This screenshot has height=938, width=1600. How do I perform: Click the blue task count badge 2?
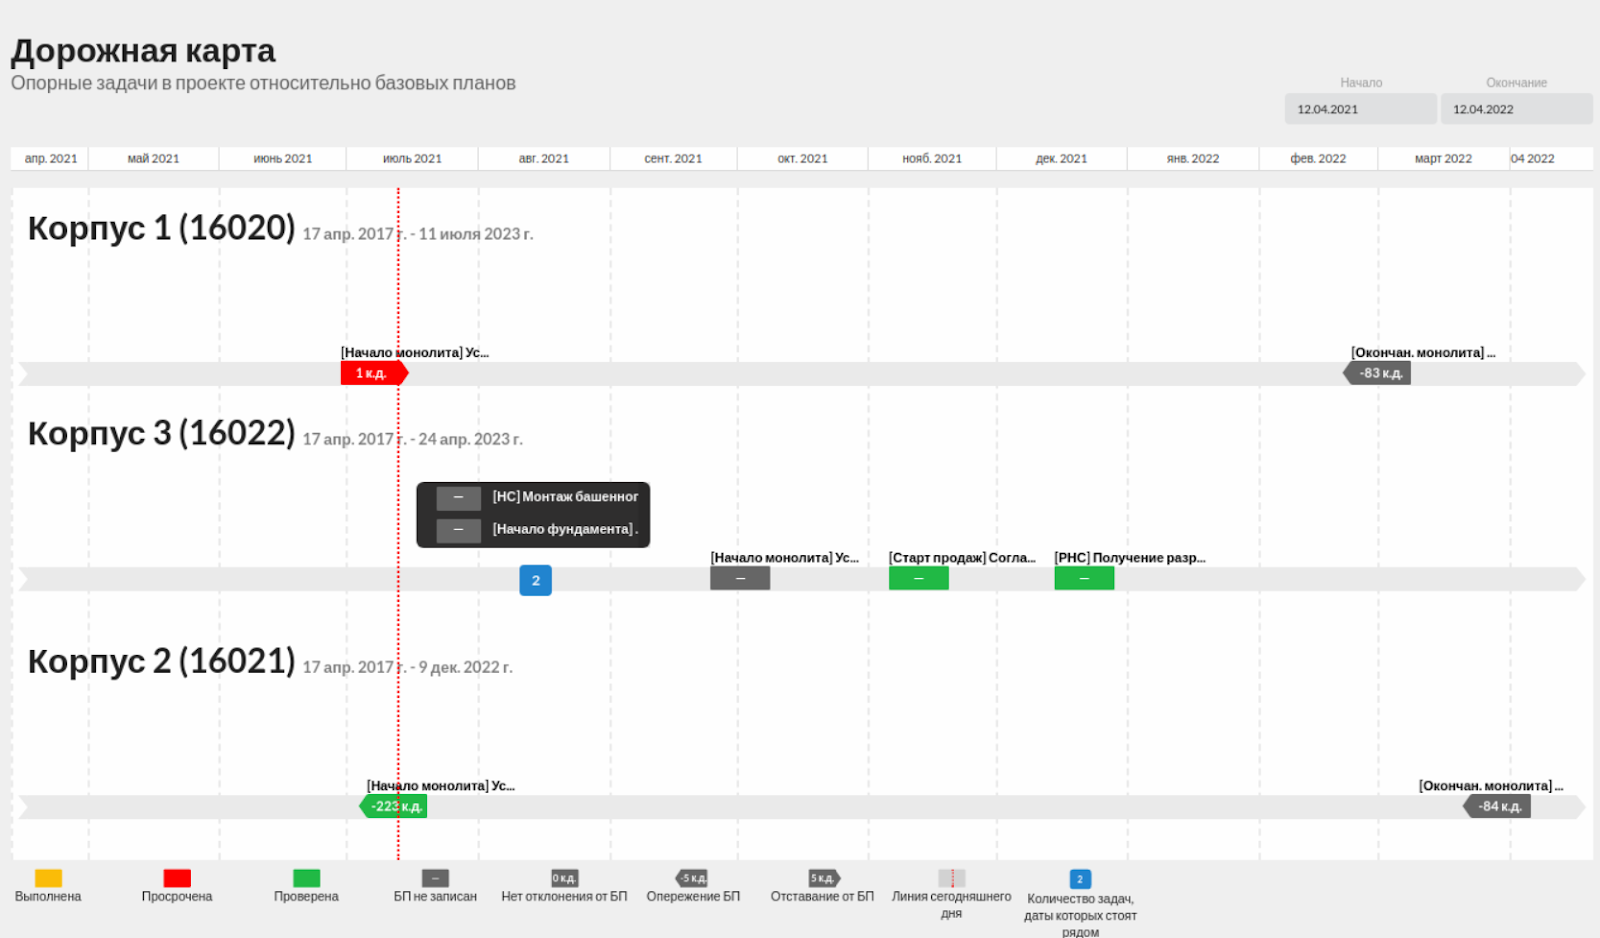click(536, 580)
